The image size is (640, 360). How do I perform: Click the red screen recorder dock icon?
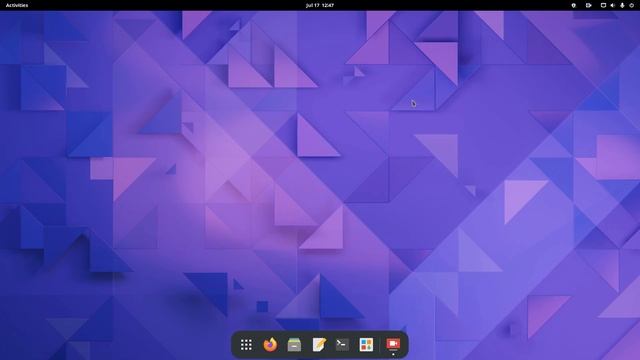tap(393, 344)
